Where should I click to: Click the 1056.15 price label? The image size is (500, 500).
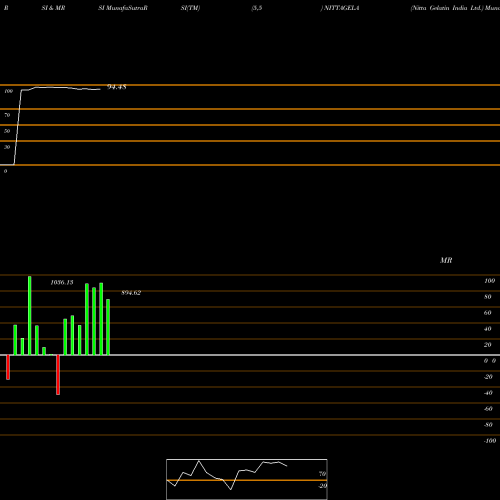click(x=62, y=282)
